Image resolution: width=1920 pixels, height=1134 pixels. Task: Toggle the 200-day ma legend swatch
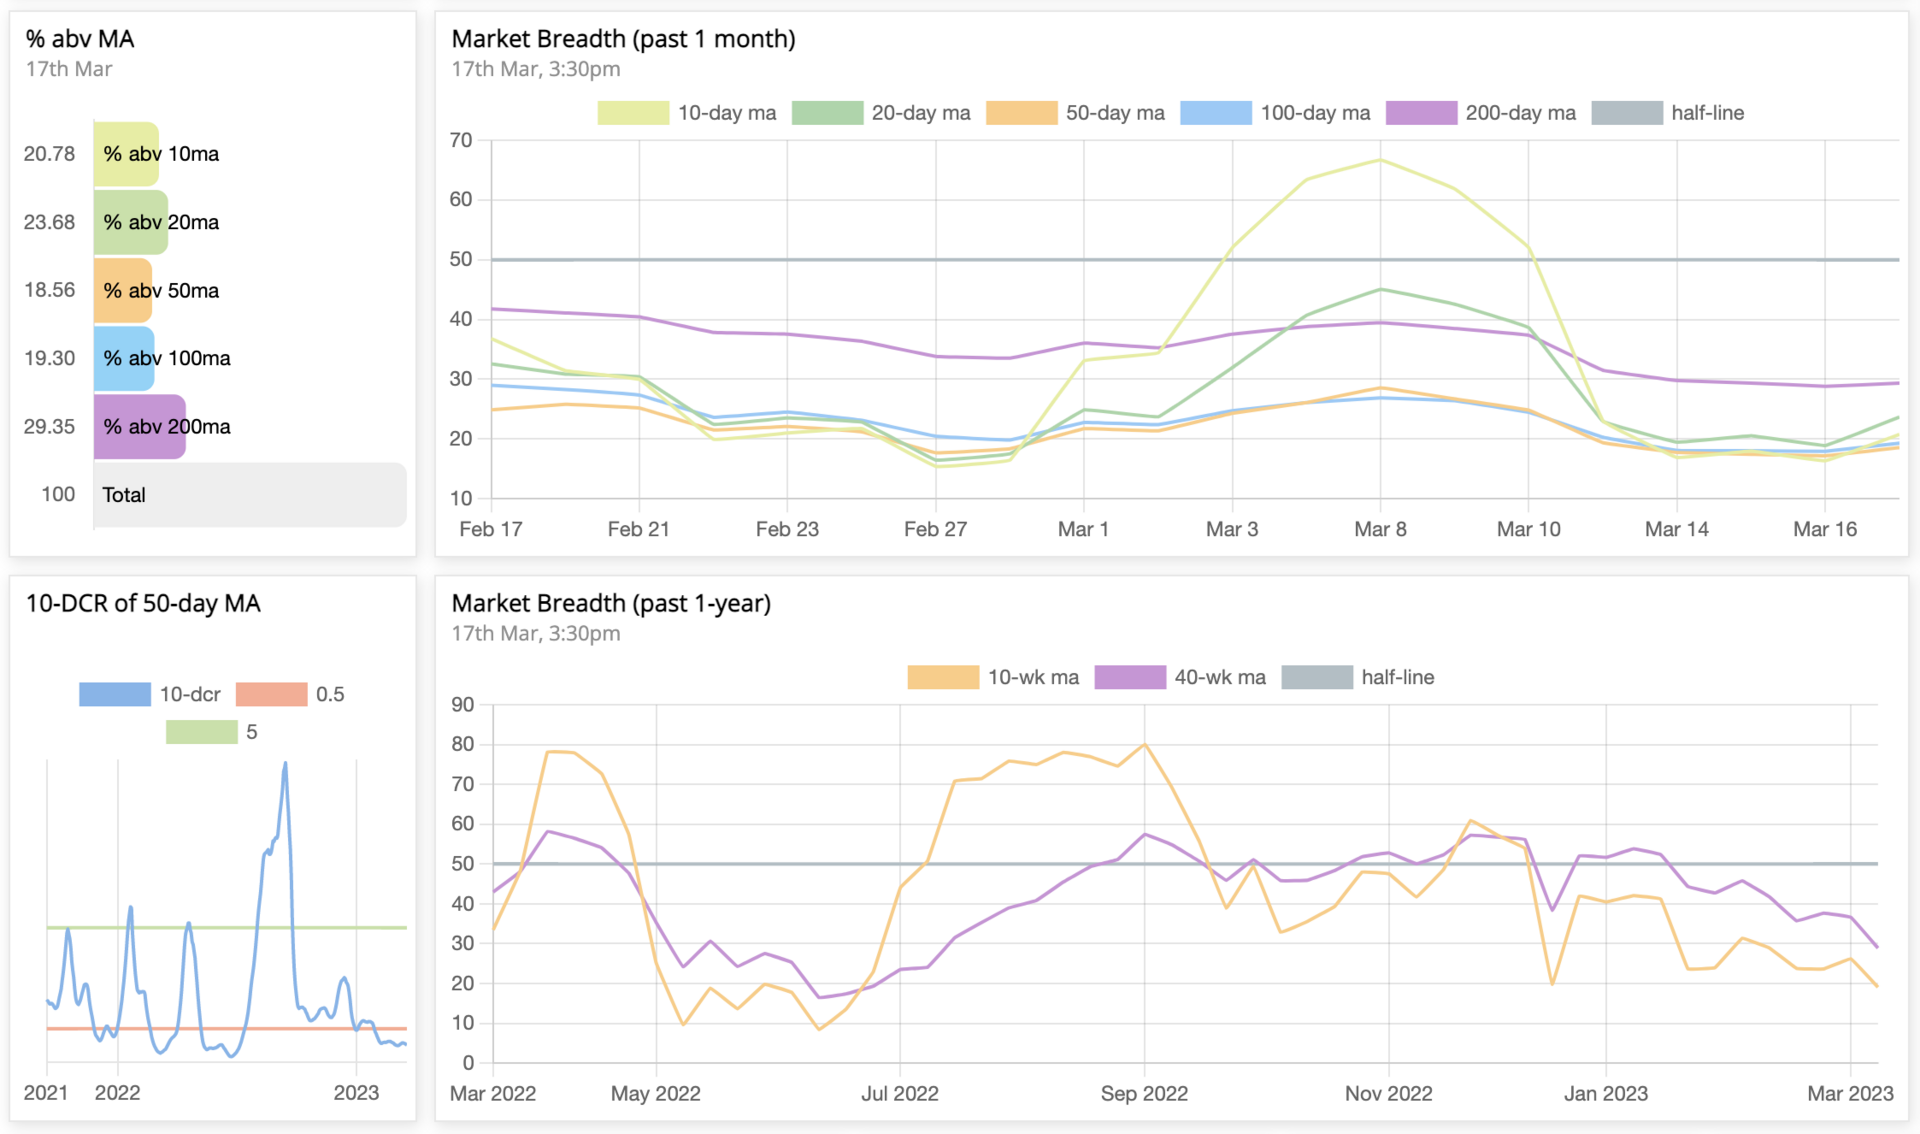(x=1421, y=113)
